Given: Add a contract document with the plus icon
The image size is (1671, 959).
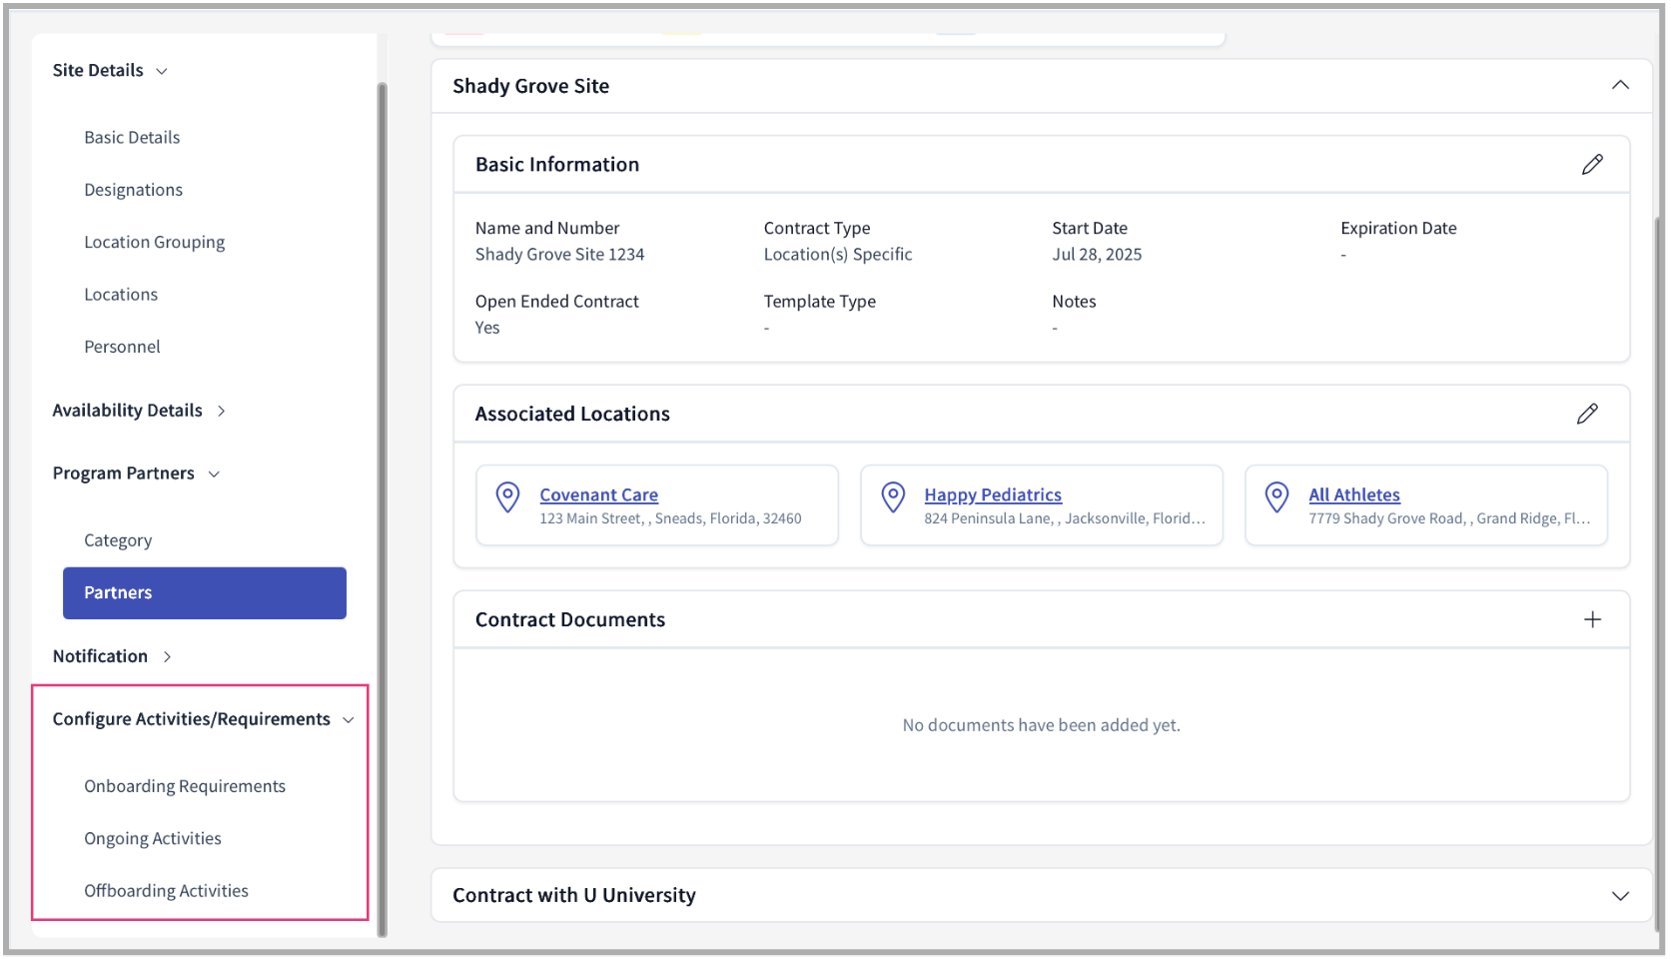Looking at the screenshot, I should (1593, 619).
